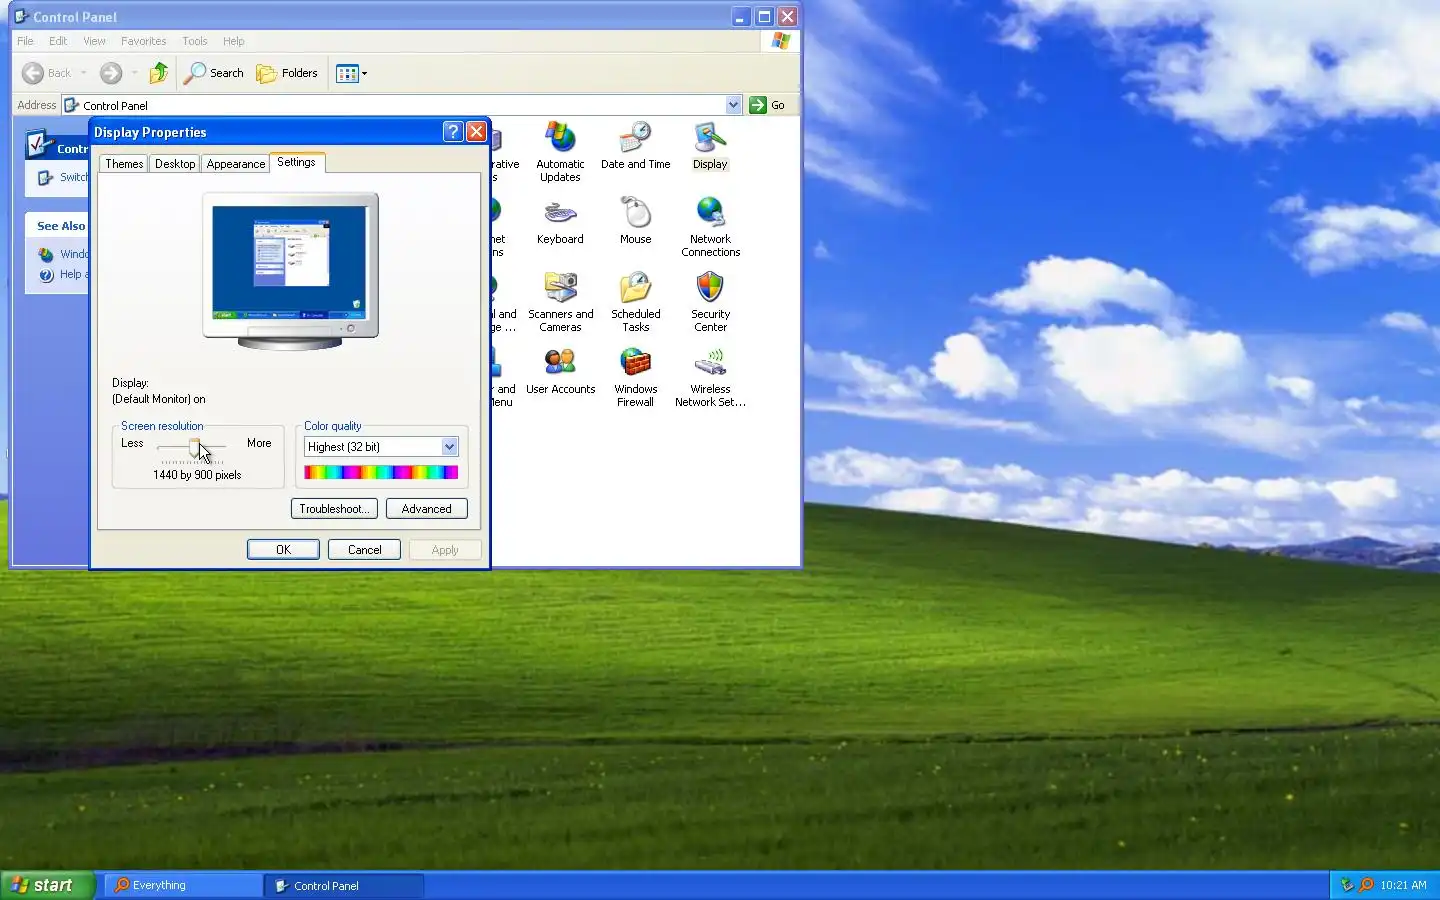The height and width of the screenshot is (900, 1440).
Task: Click the Display Properties help question button
Action: pyautogui.click(x=453, y=132)
